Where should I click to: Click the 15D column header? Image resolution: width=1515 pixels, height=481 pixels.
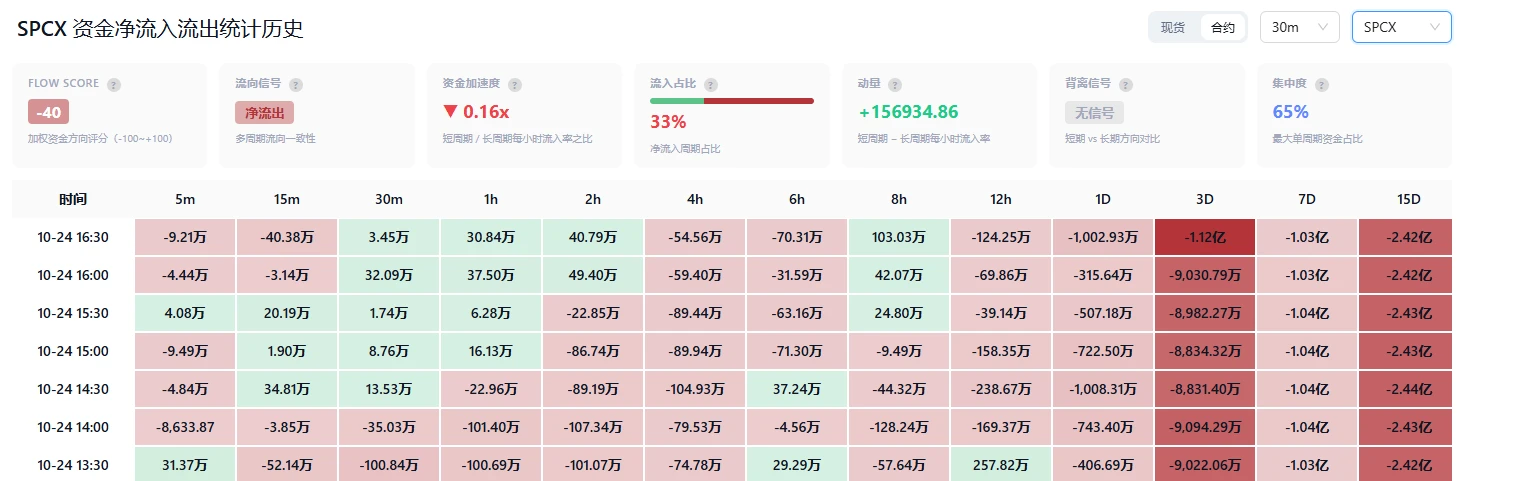(x=1409, y=200)
